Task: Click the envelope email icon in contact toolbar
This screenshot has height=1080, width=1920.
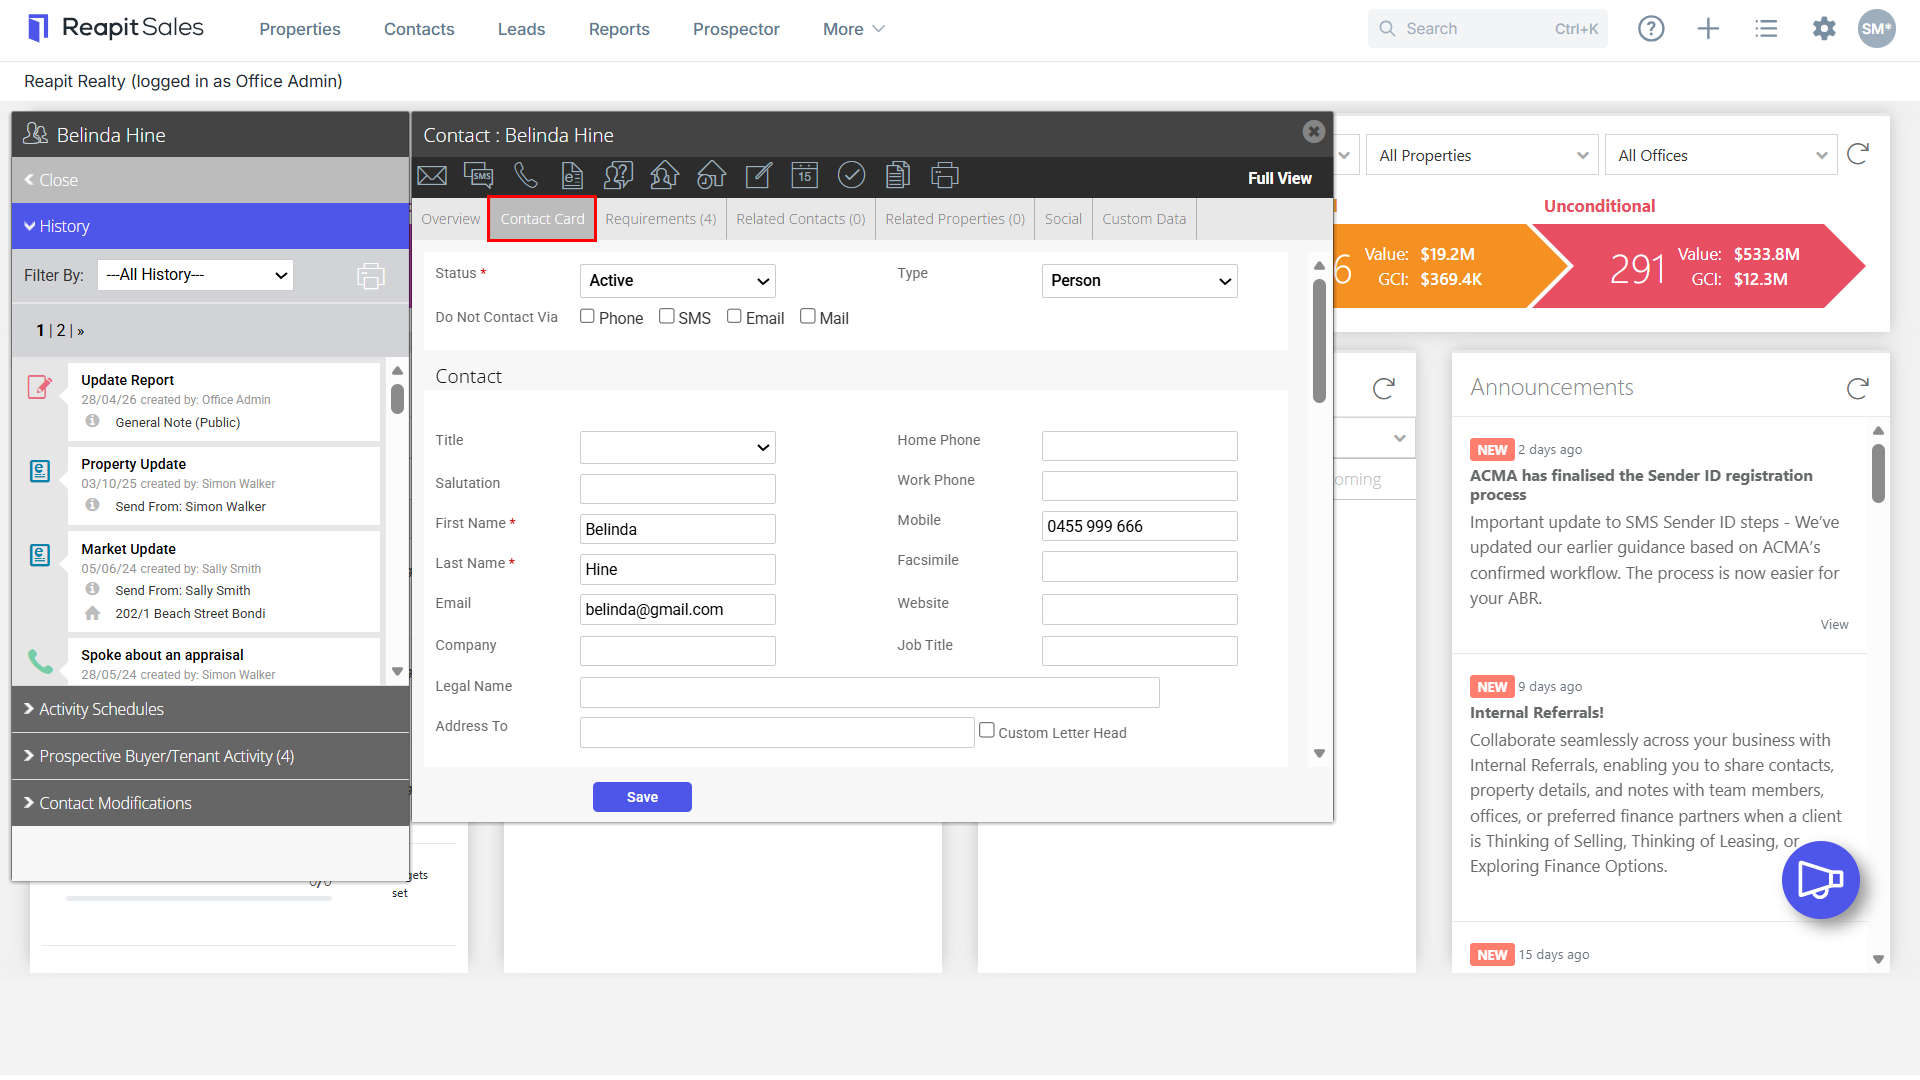Action: [432, 176]
